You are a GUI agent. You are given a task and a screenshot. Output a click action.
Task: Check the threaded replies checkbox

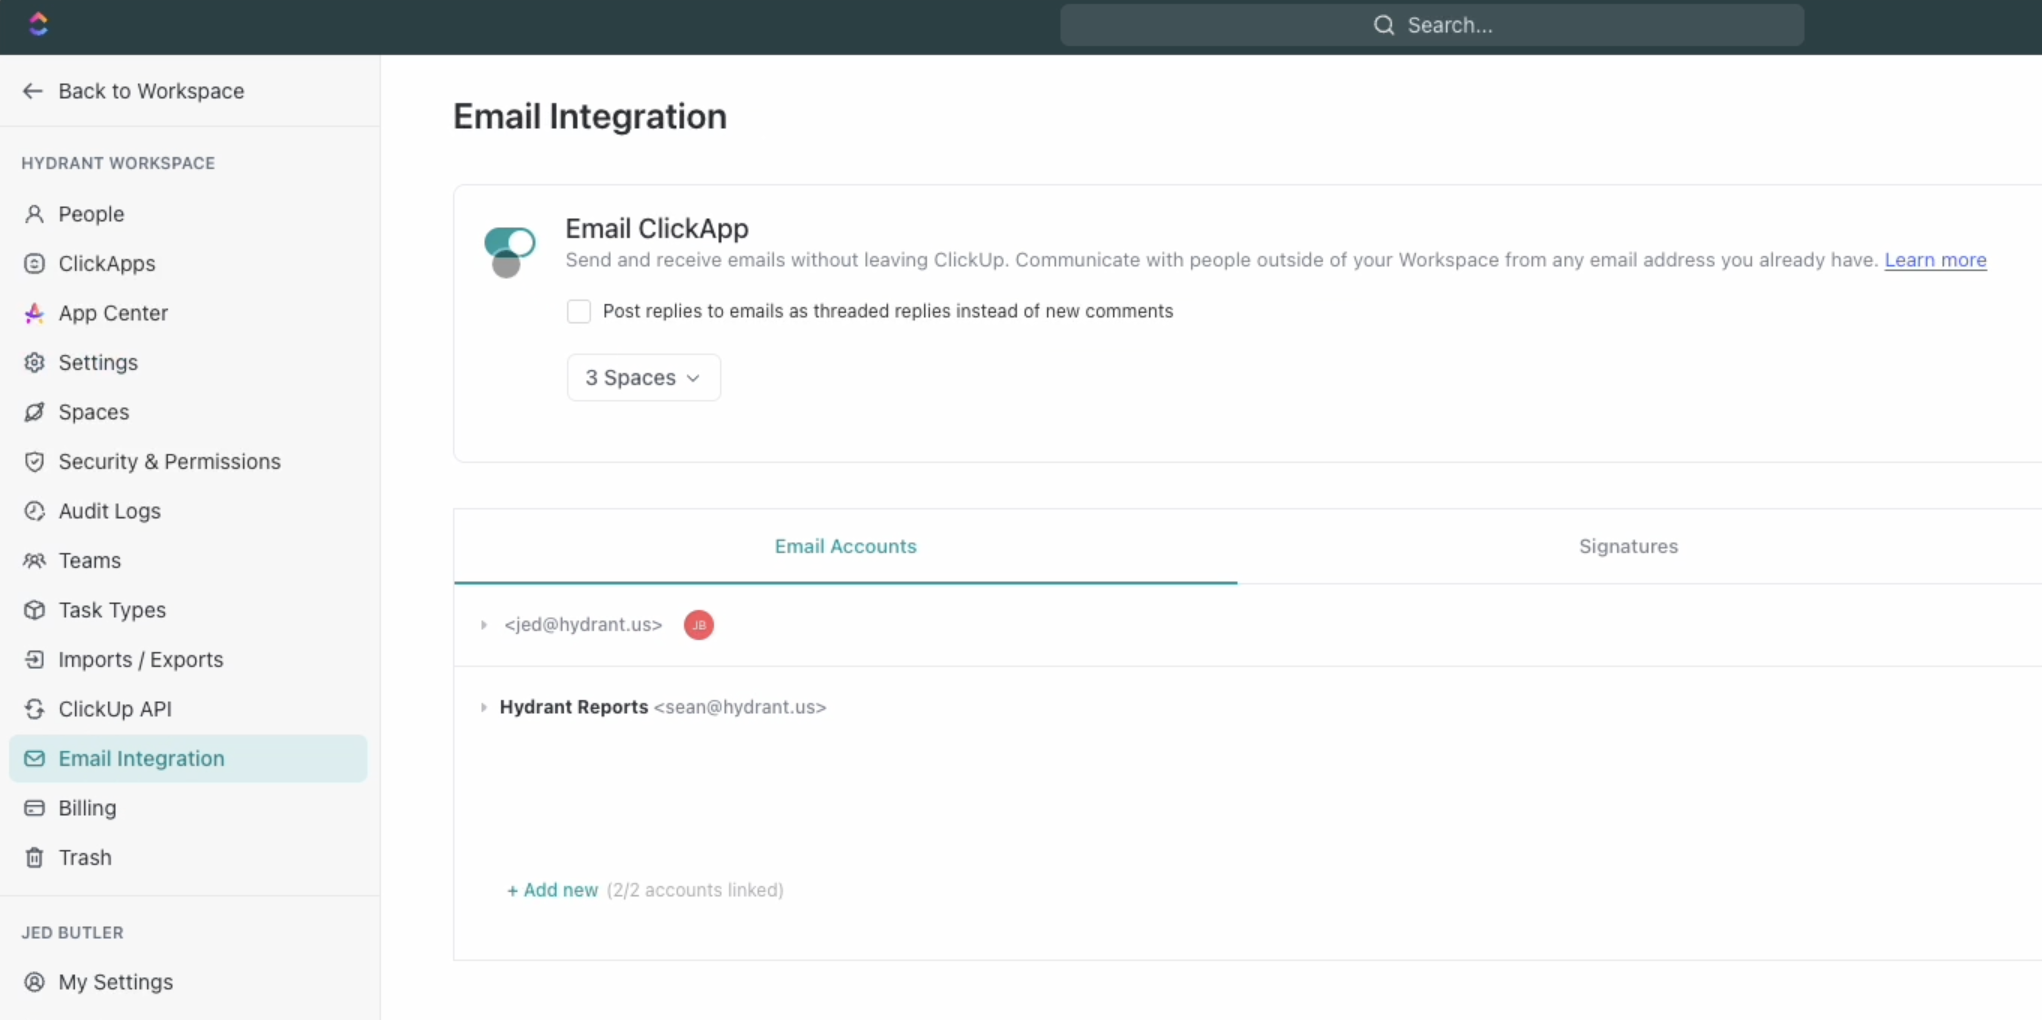578,311
